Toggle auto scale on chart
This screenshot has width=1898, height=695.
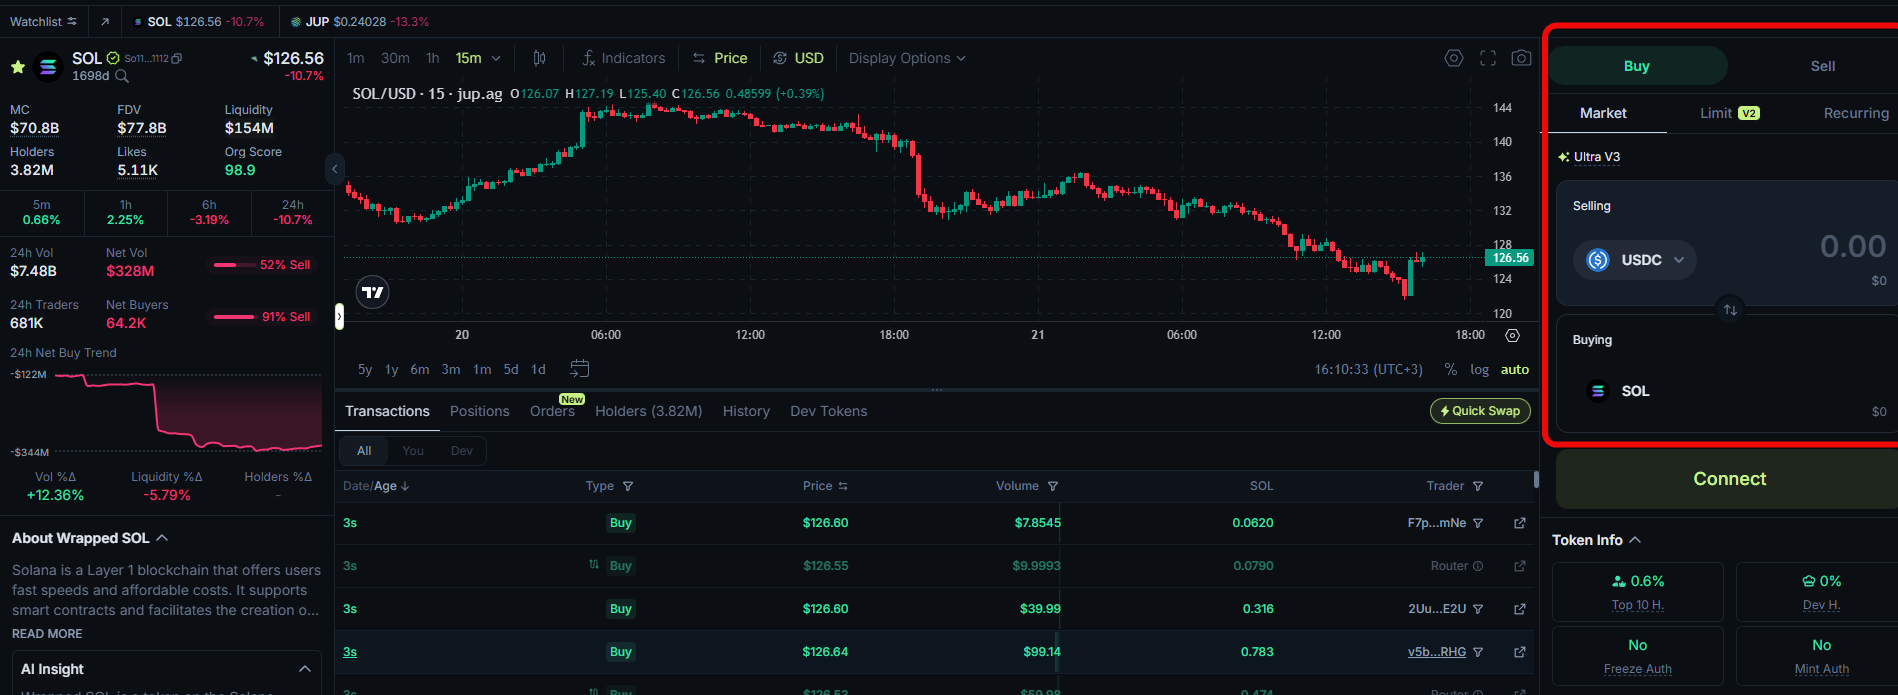[x=1514, y=370]
